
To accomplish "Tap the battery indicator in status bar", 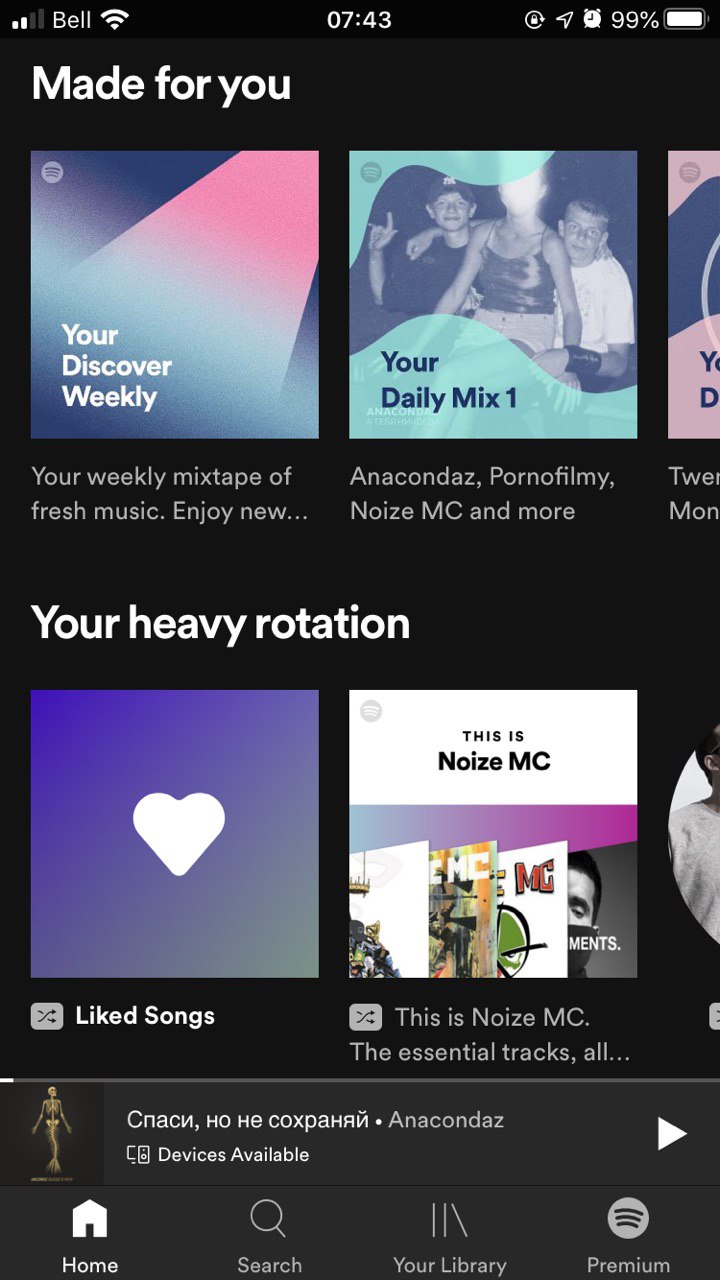I will [686, 19].
